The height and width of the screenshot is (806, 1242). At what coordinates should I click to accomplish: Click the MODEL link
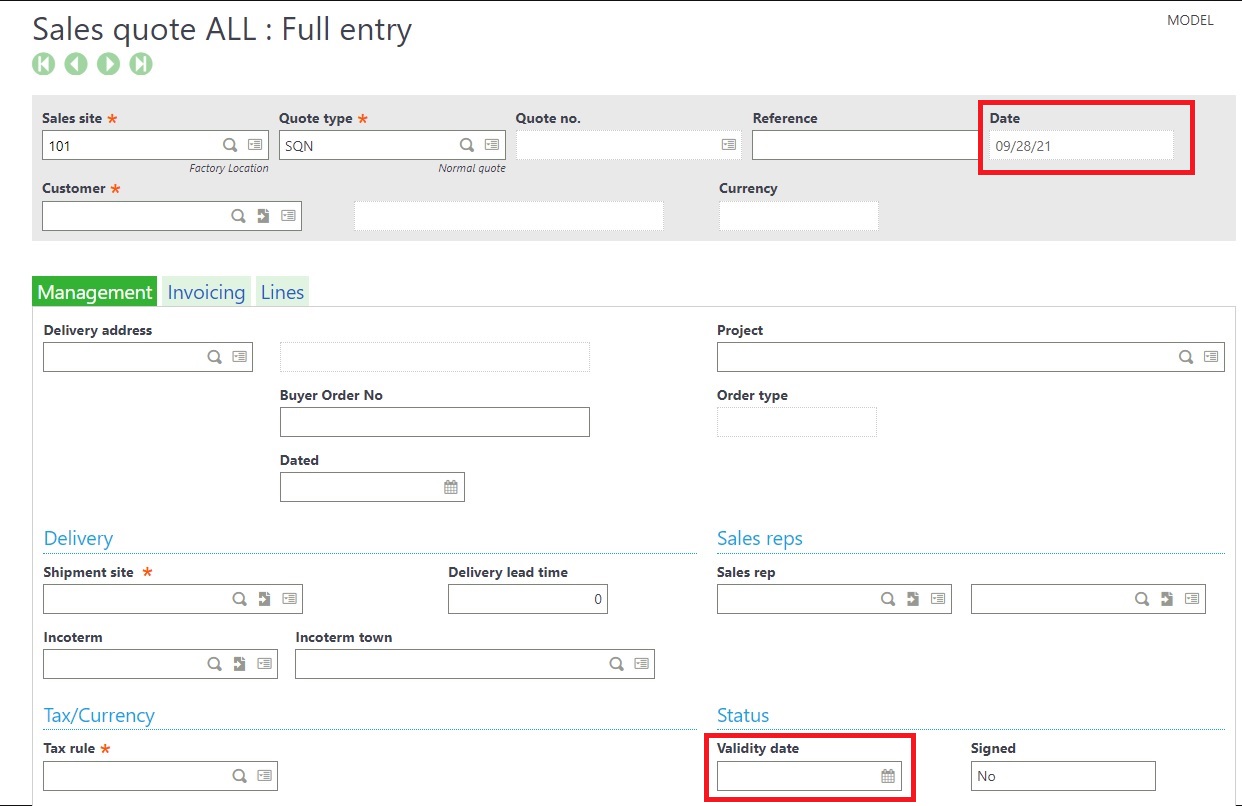pyautogui.click(x=1190, y=20)
